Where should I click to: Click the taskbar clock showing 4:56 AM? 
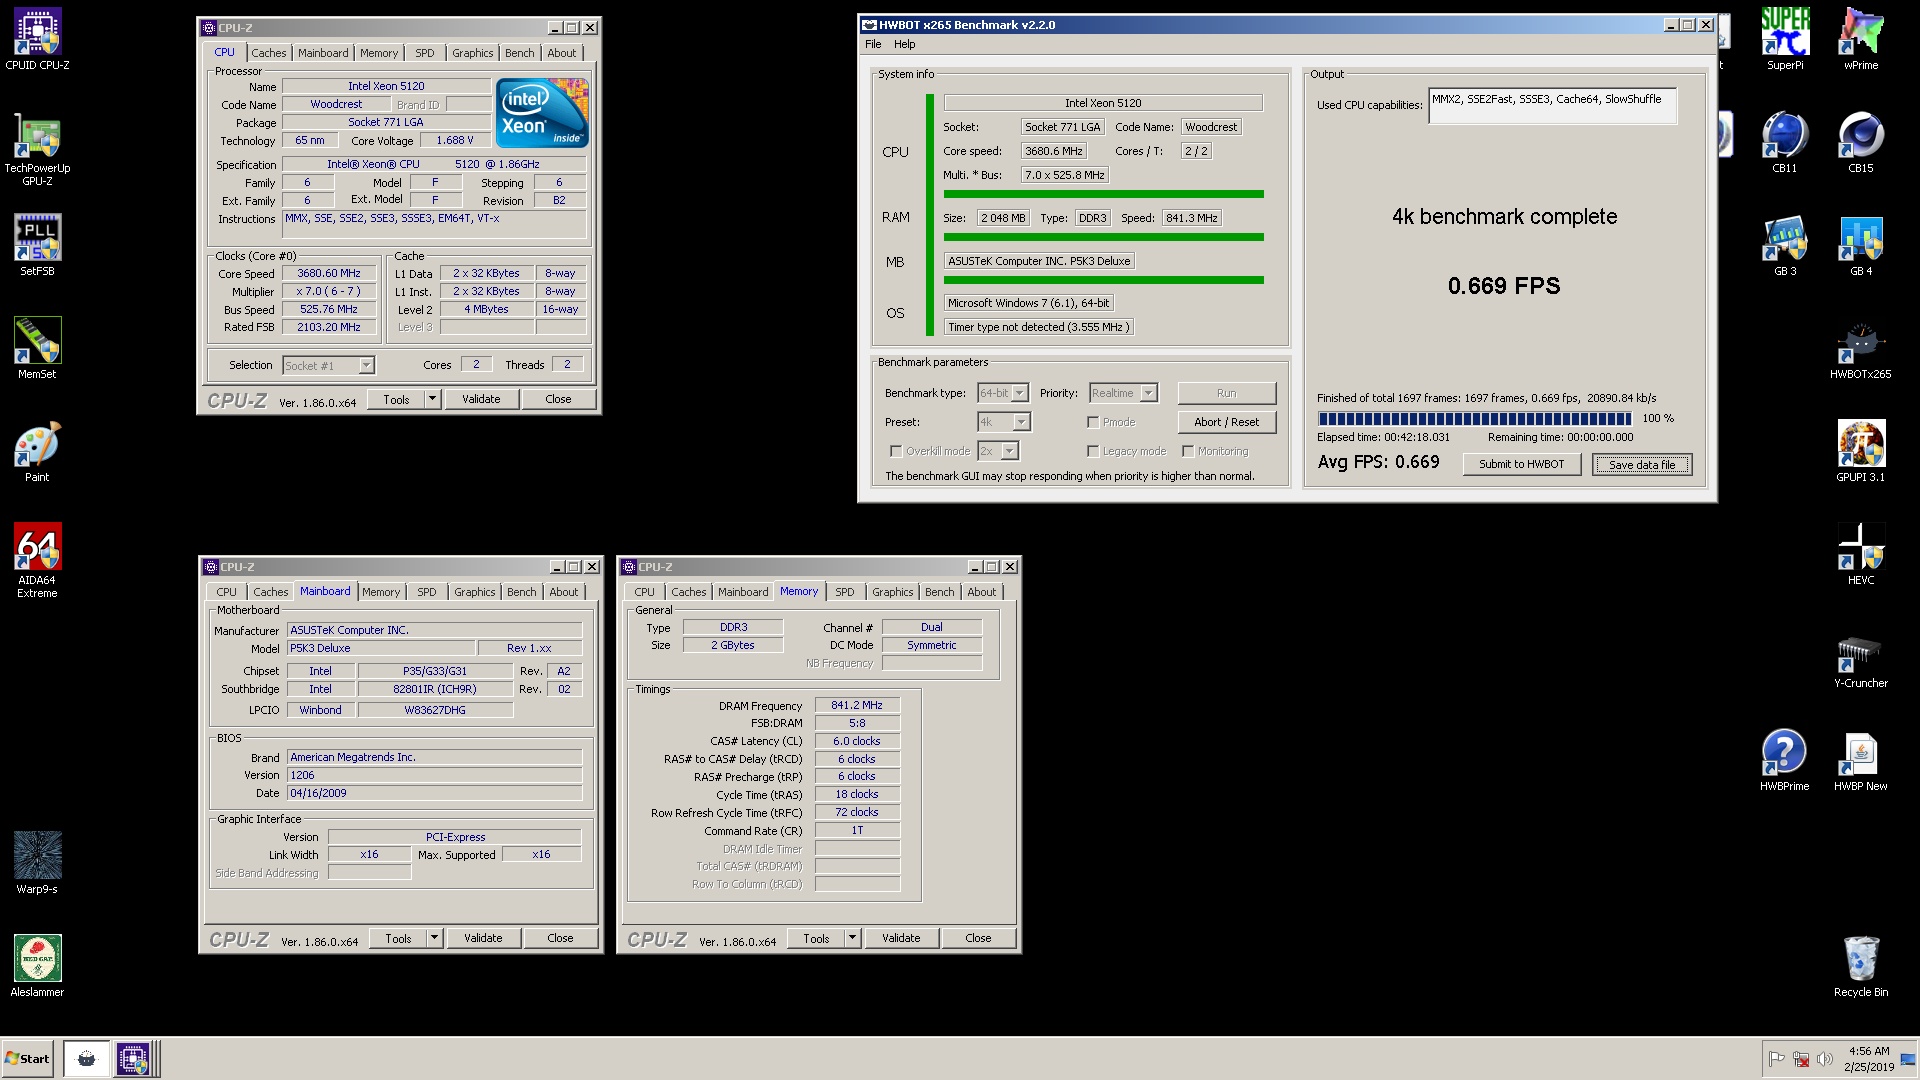[1869, 1059]
